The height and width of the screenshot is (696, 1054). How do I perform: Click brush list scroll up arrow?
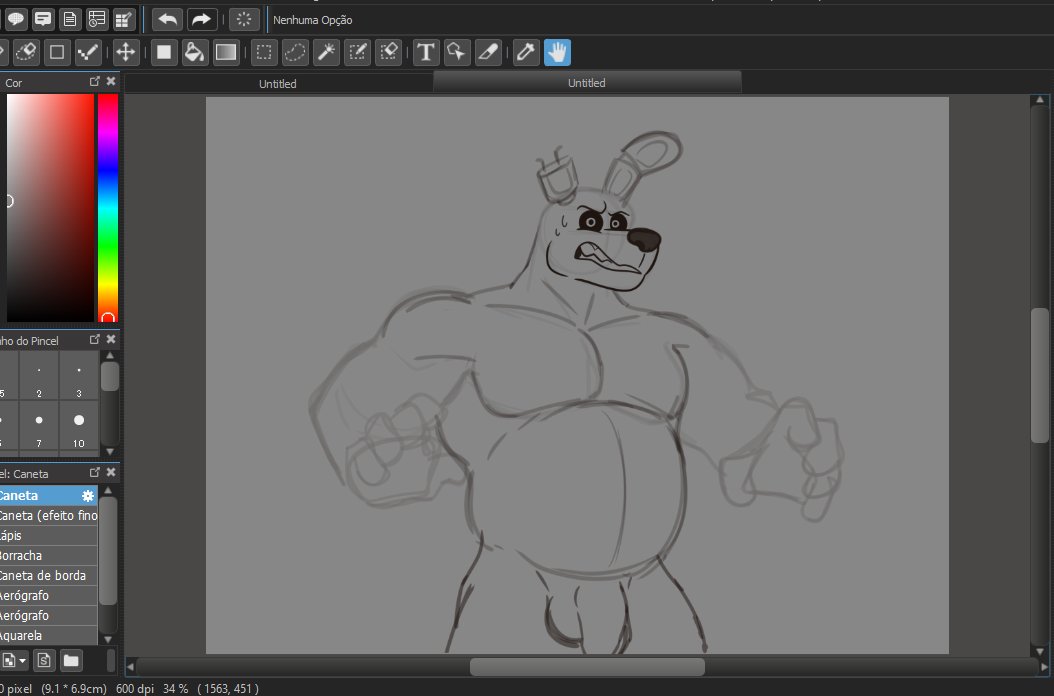(108, 490)
